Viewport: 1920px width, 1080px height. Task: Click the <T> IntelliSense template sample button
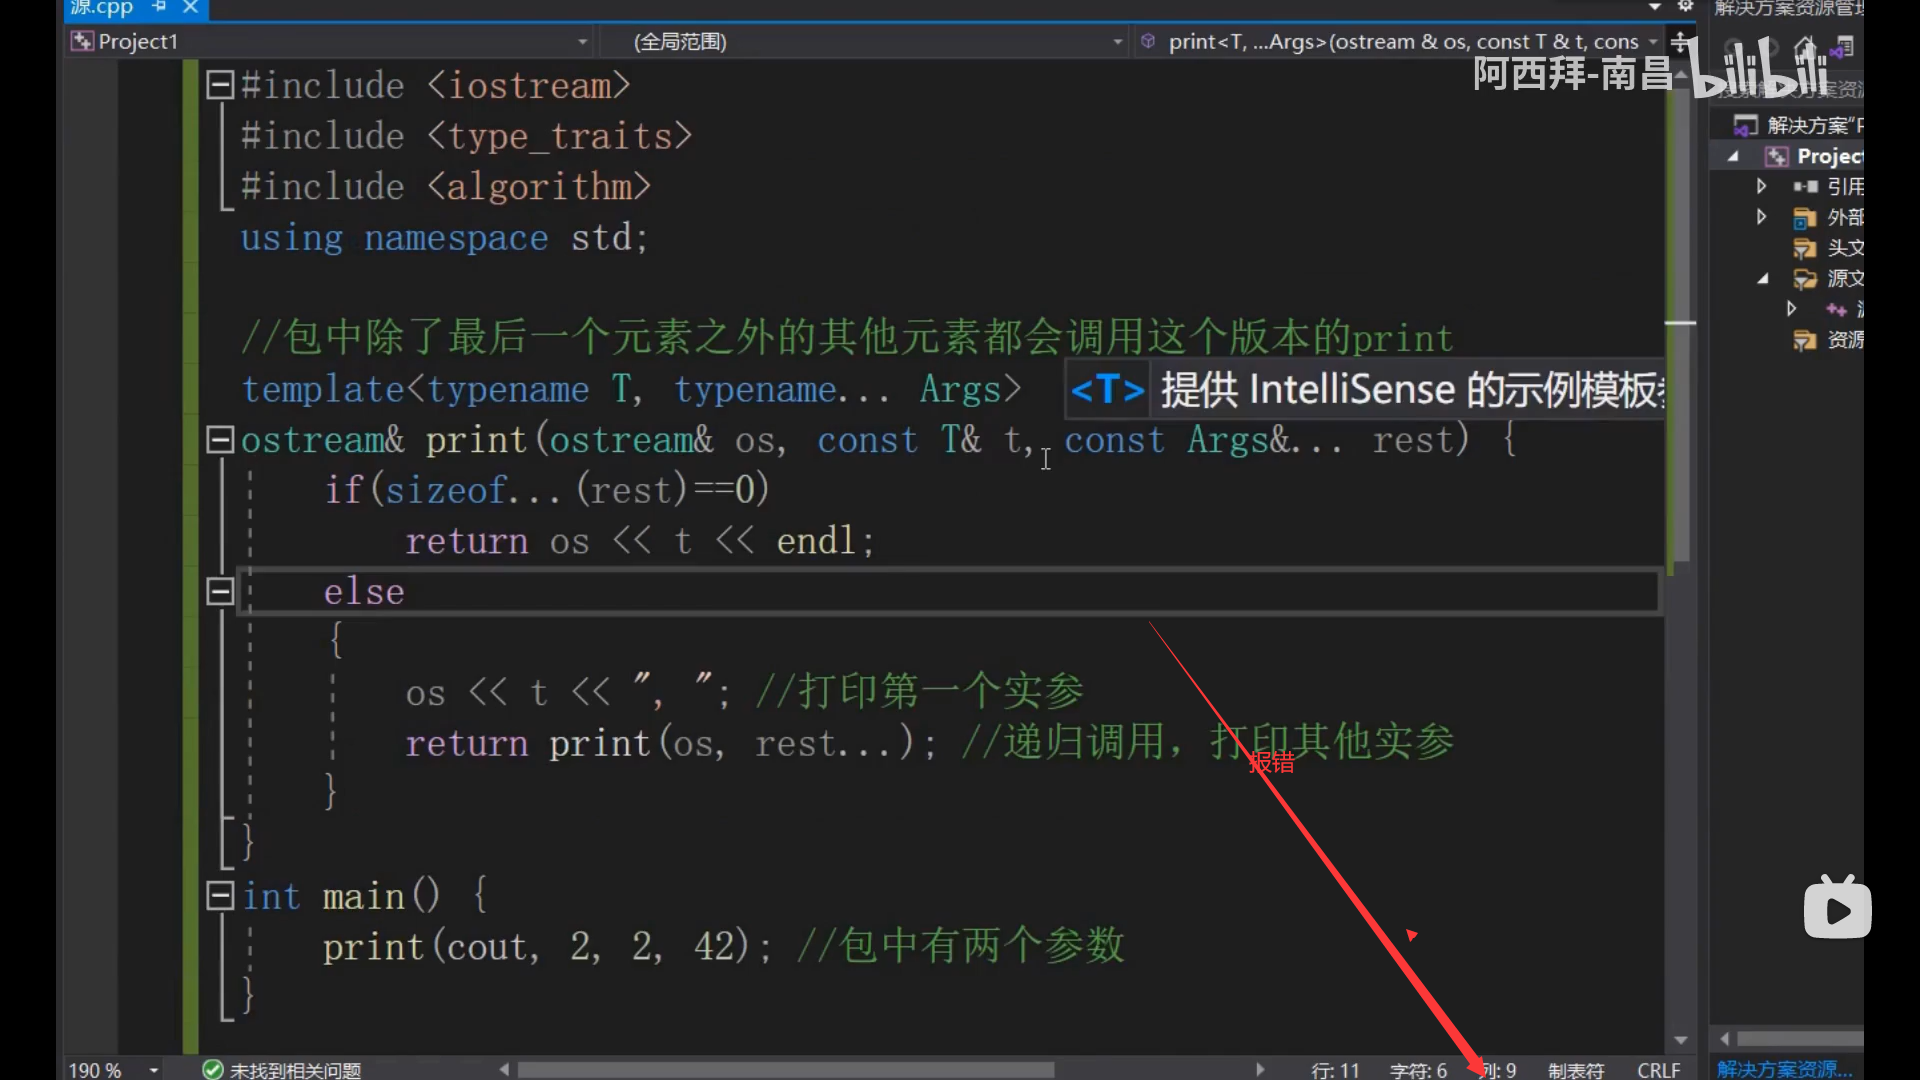coord(1107,389)
